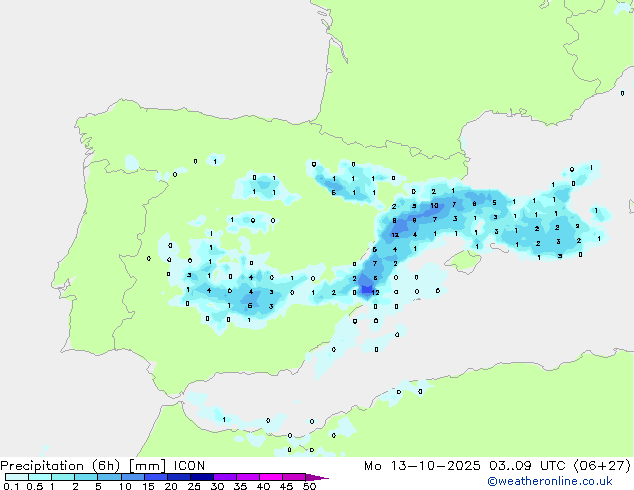
Task: Click the above-50 arrow tip of legend
Action: point(317,477)
